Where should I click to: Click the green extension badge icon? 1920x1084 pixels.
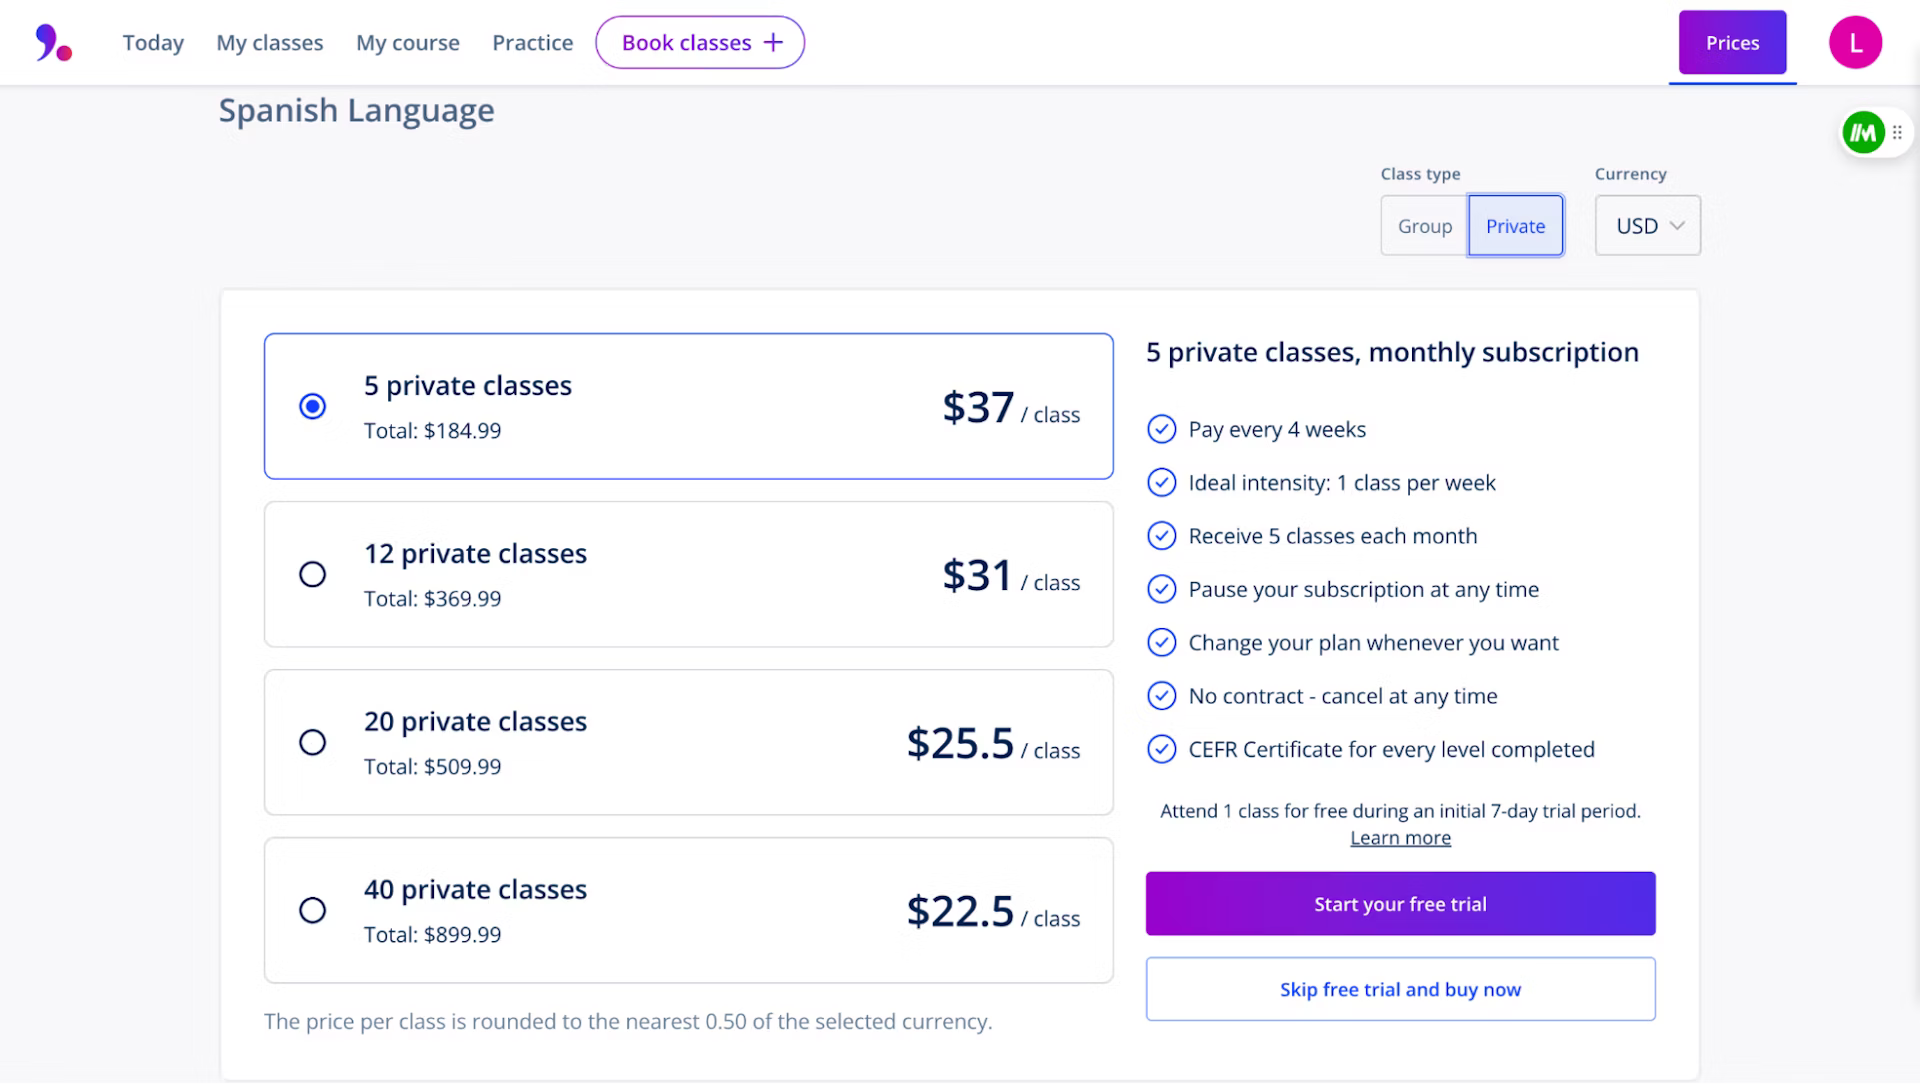[1863, 132]
